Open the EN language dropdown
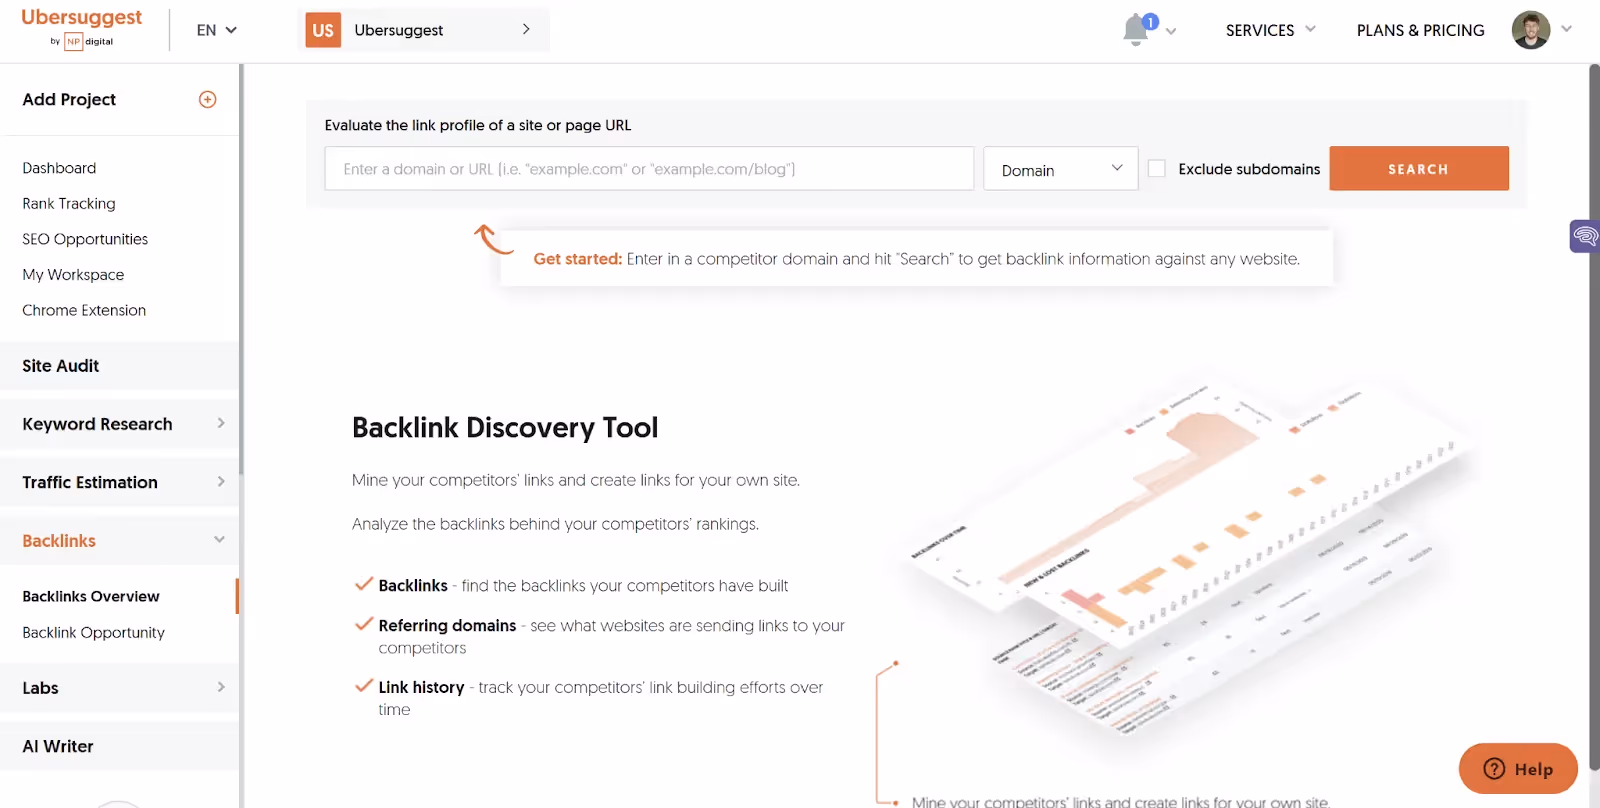 [x=217, y=30]
